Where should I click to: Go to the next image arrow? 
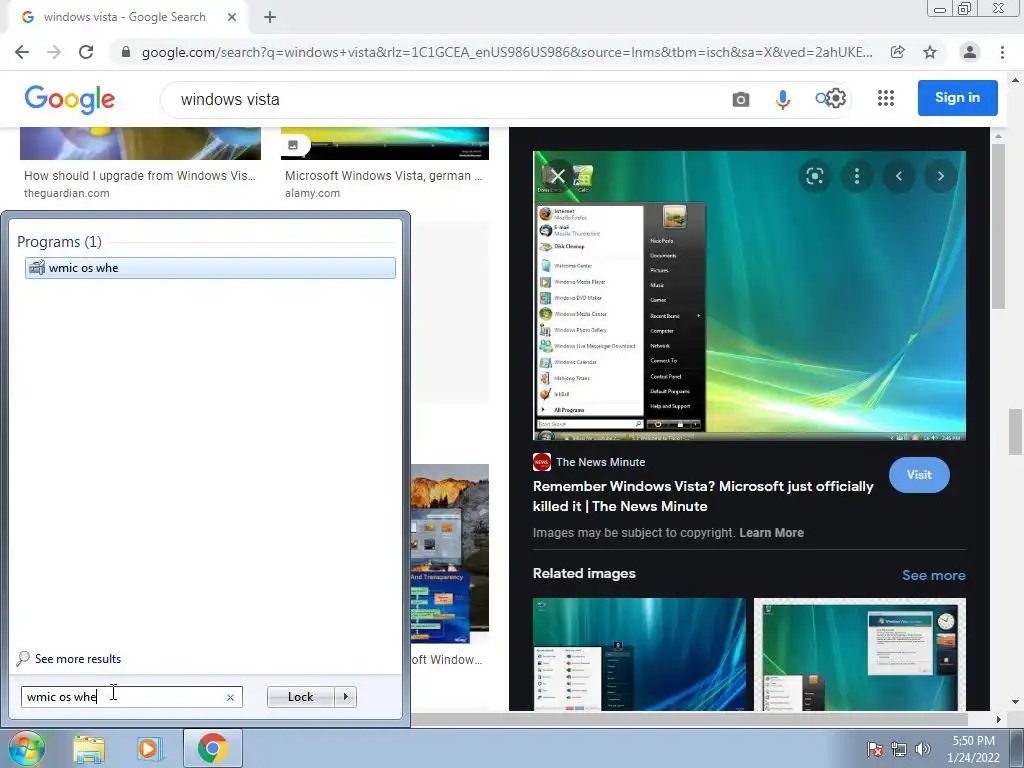tap(940, 176)
